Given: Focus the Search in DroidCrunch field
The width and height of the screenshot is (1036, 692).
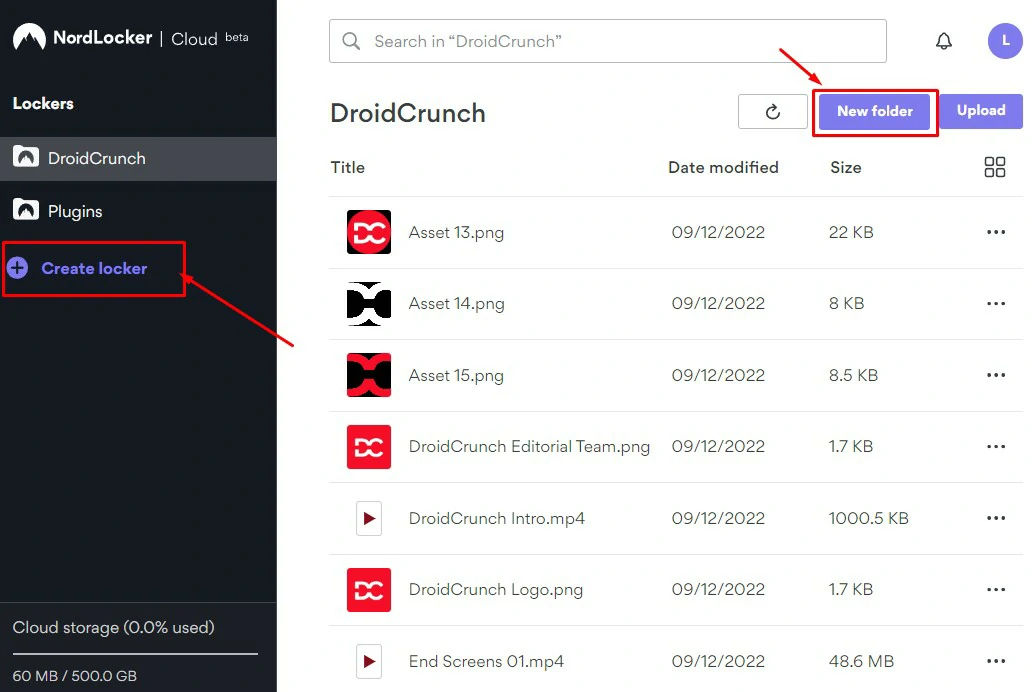Looking at the screenshot, I should coord(607,41).
